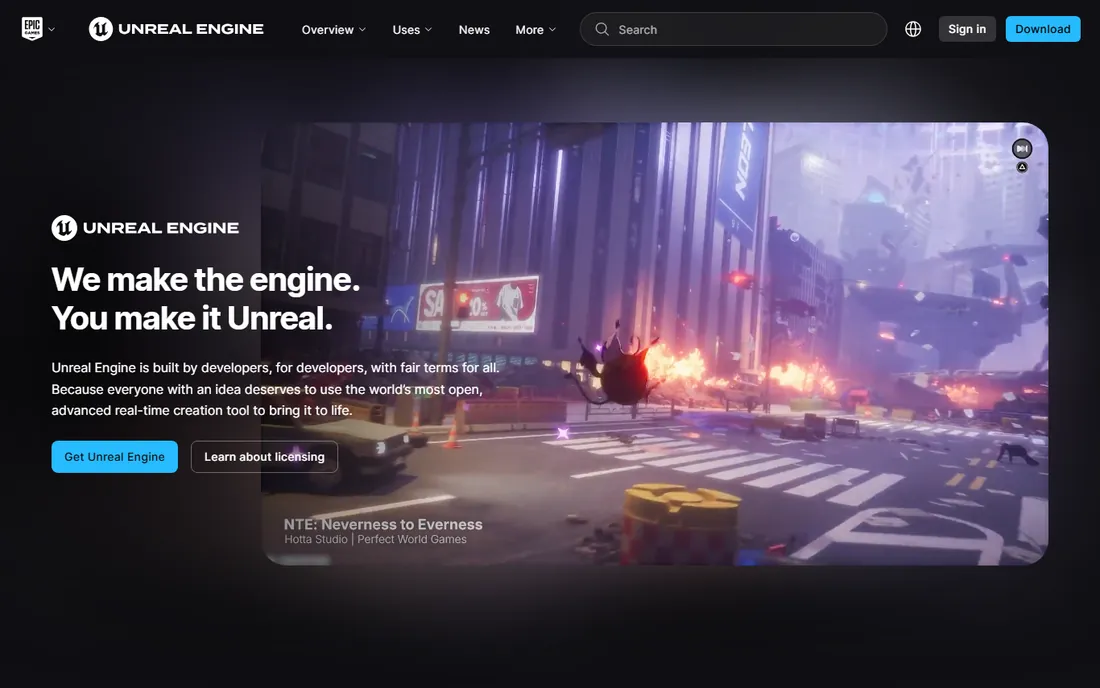Image resolution: width=1100 pixels, height=688 pixels.
Task: Open the Learn about licensing link
Action: click(264, 457)
